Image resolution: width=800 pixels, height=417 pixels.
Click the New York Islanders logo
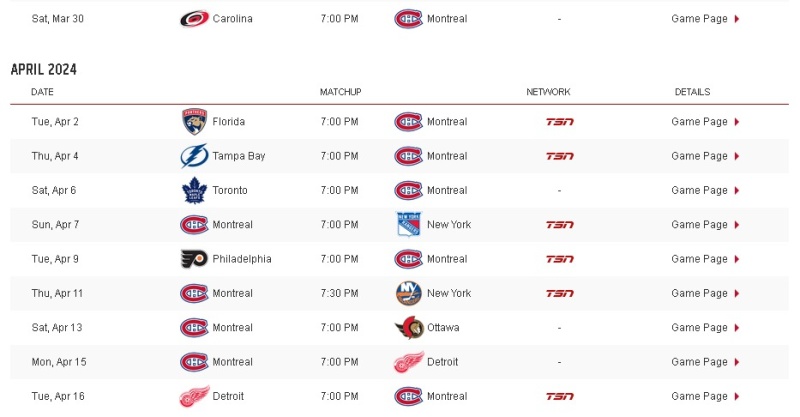tap(409, 293)
